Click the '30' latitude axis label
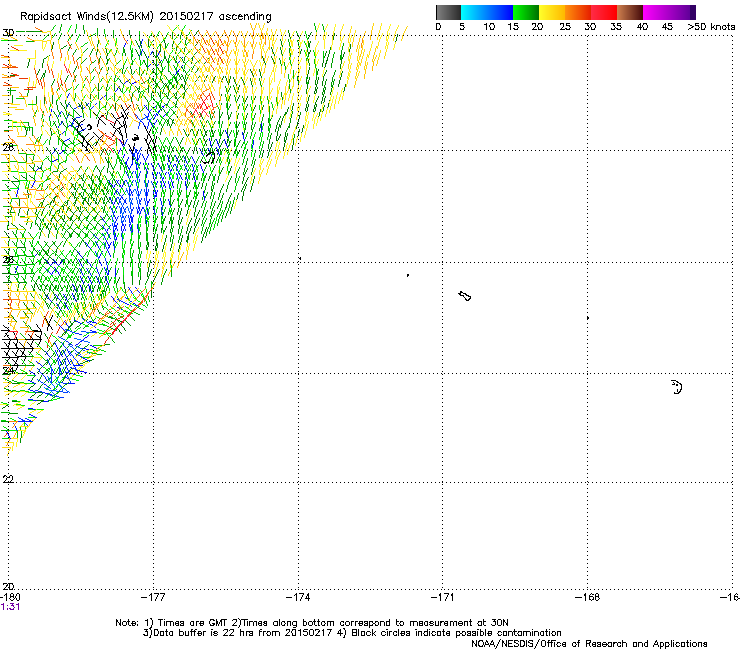This screenshot has width=740, height=650. click(8, 33)
